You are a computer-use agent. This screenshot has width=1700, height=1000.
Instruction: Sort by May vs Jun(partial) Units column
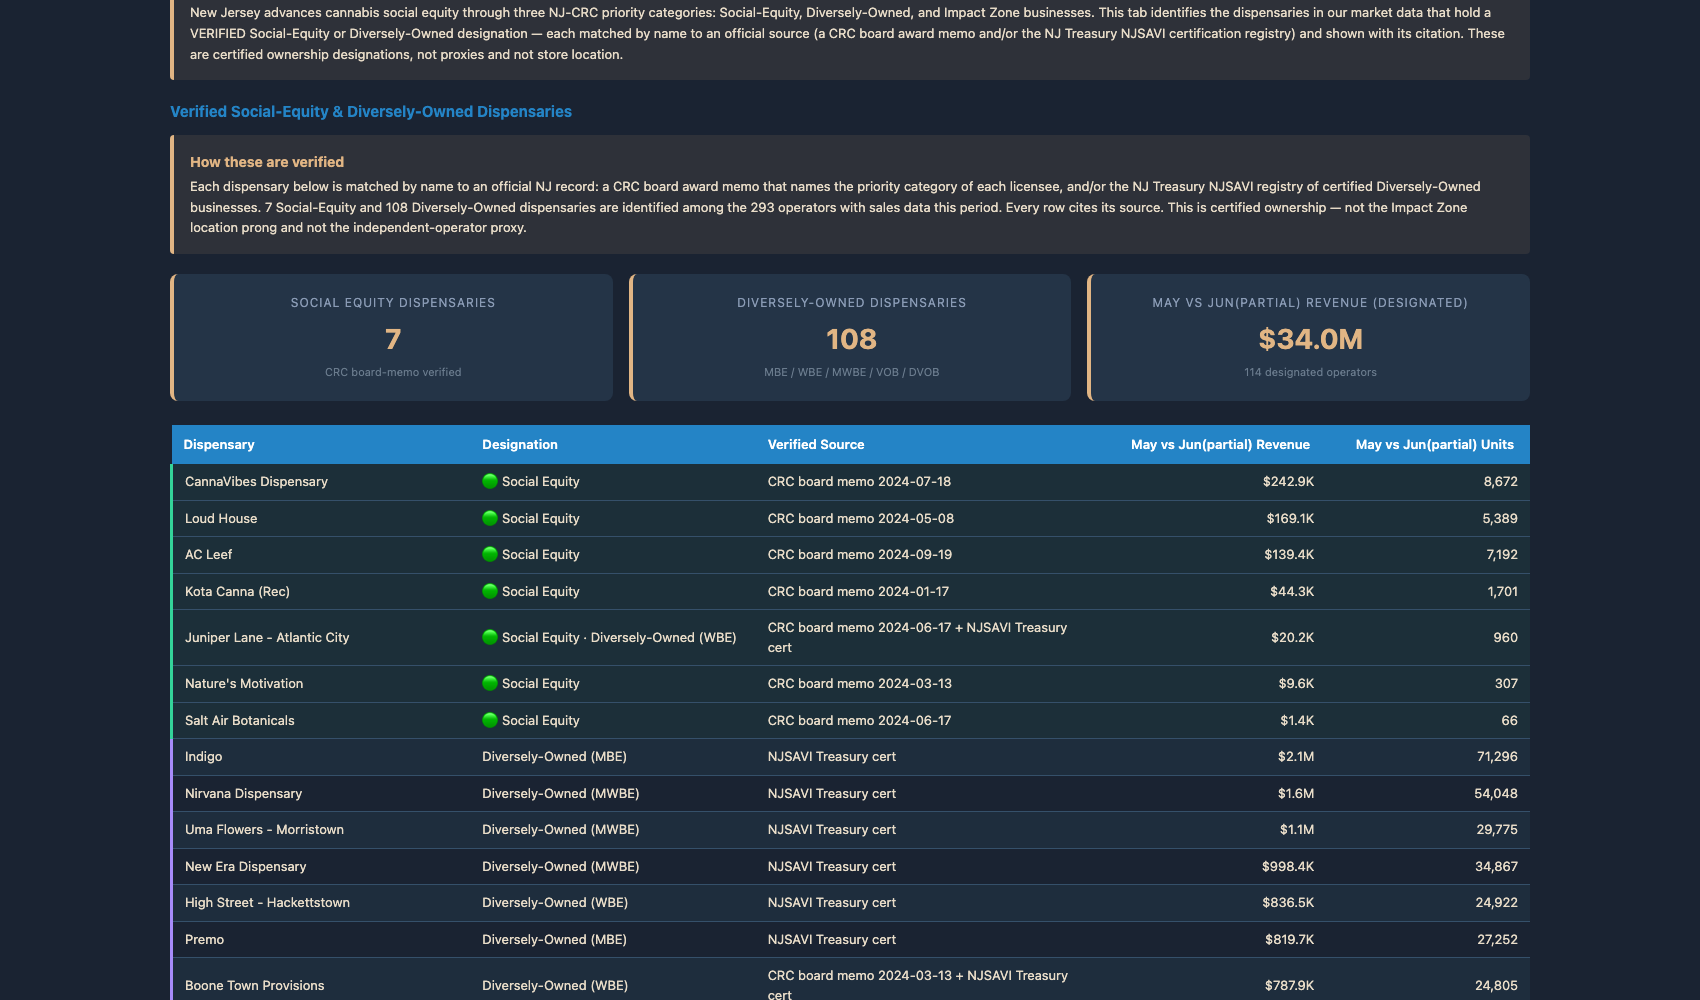(x=1435, y=444)
